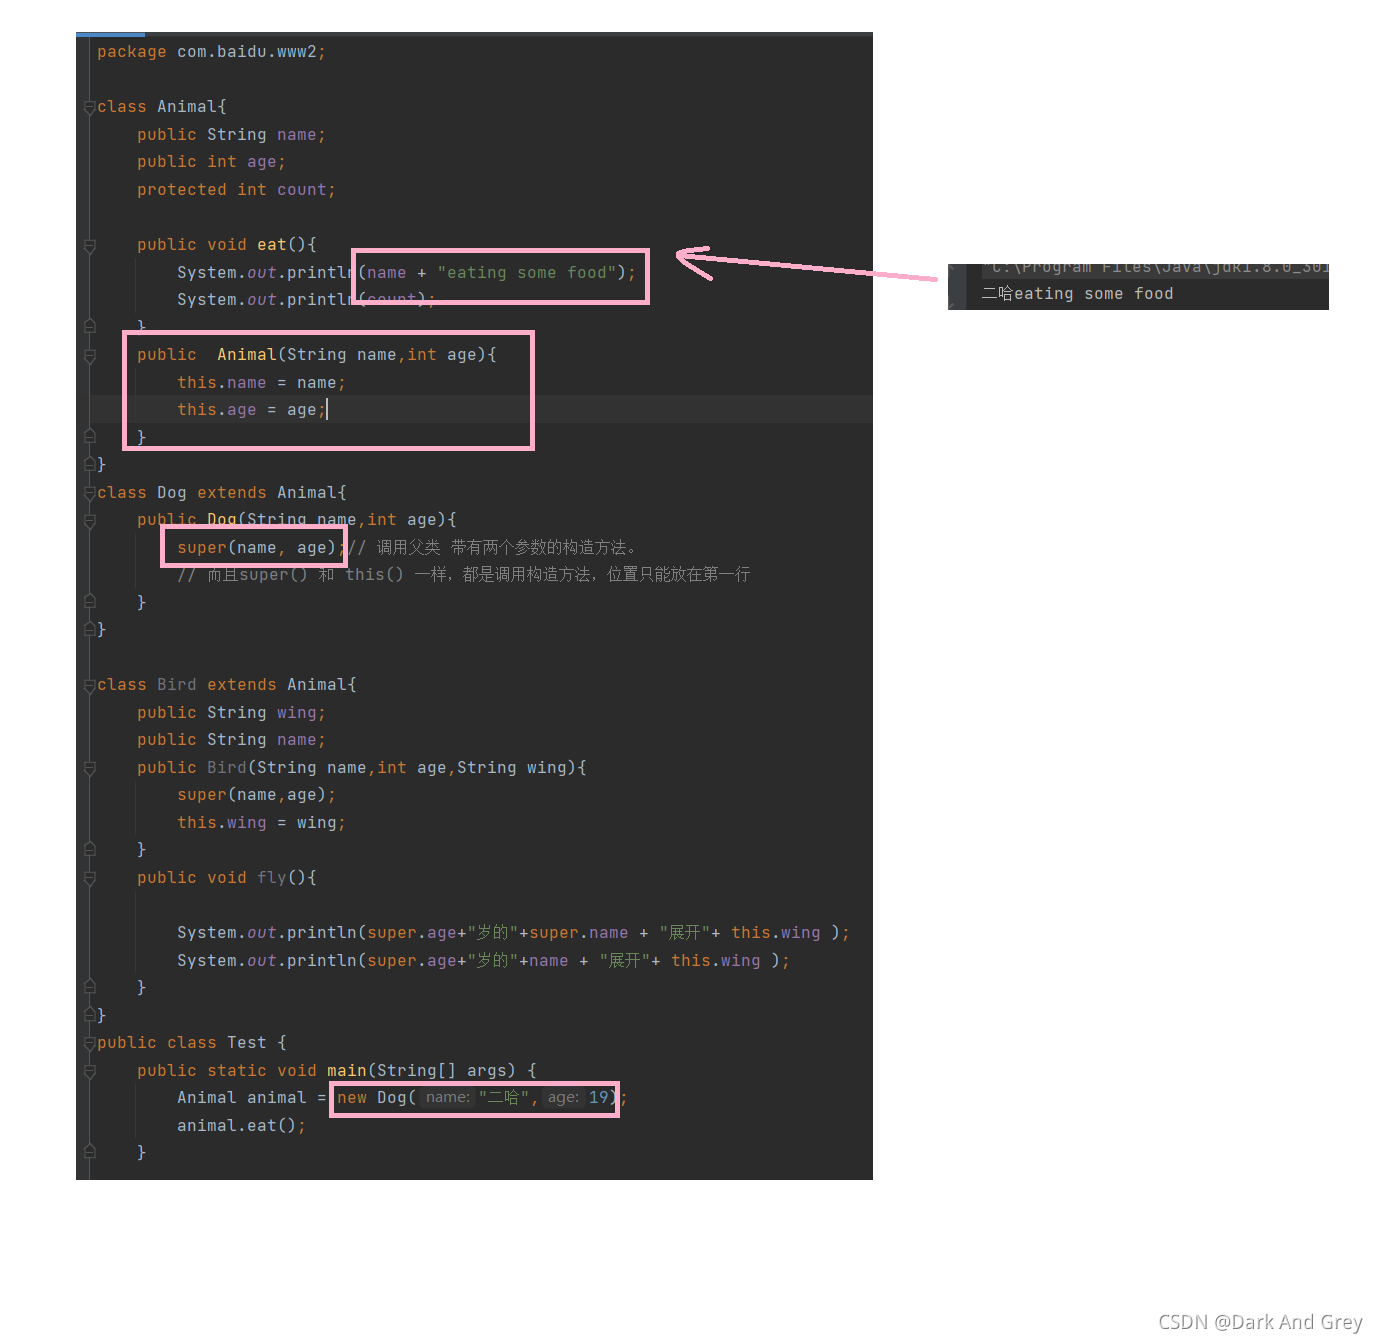Click console output '二哈eating some food'
Viewport: 1378px width, 1343px height.
[x=1077, y=294]
